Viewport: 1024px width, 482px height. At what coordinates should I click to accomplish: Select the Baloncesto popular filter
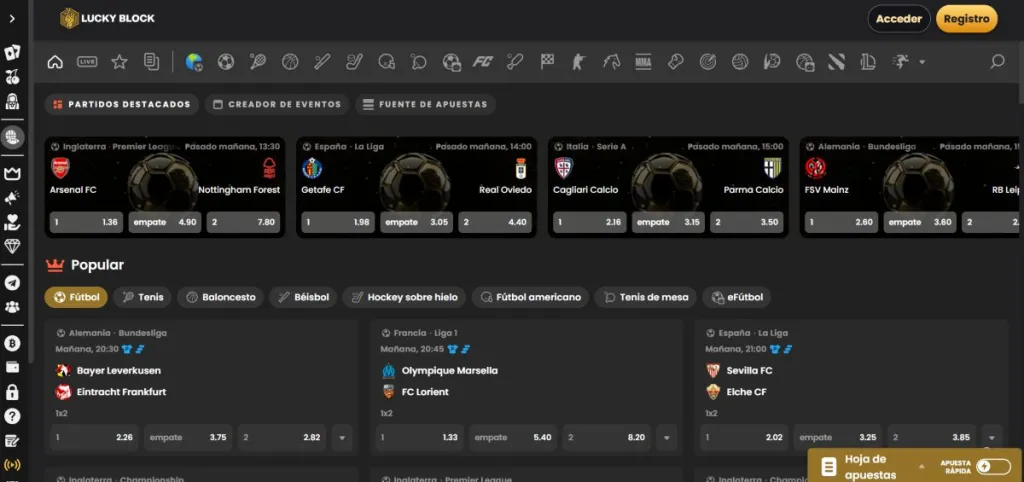[221, 297]
